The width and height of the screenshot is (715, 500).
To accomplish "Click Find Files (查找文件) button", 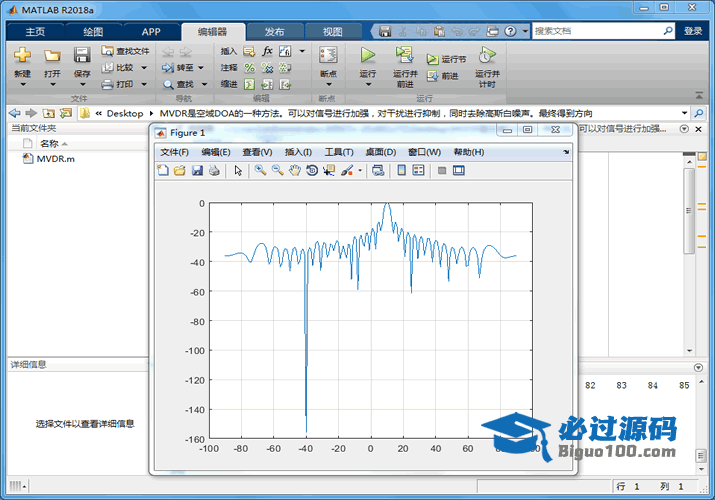I will pos(125,51).
